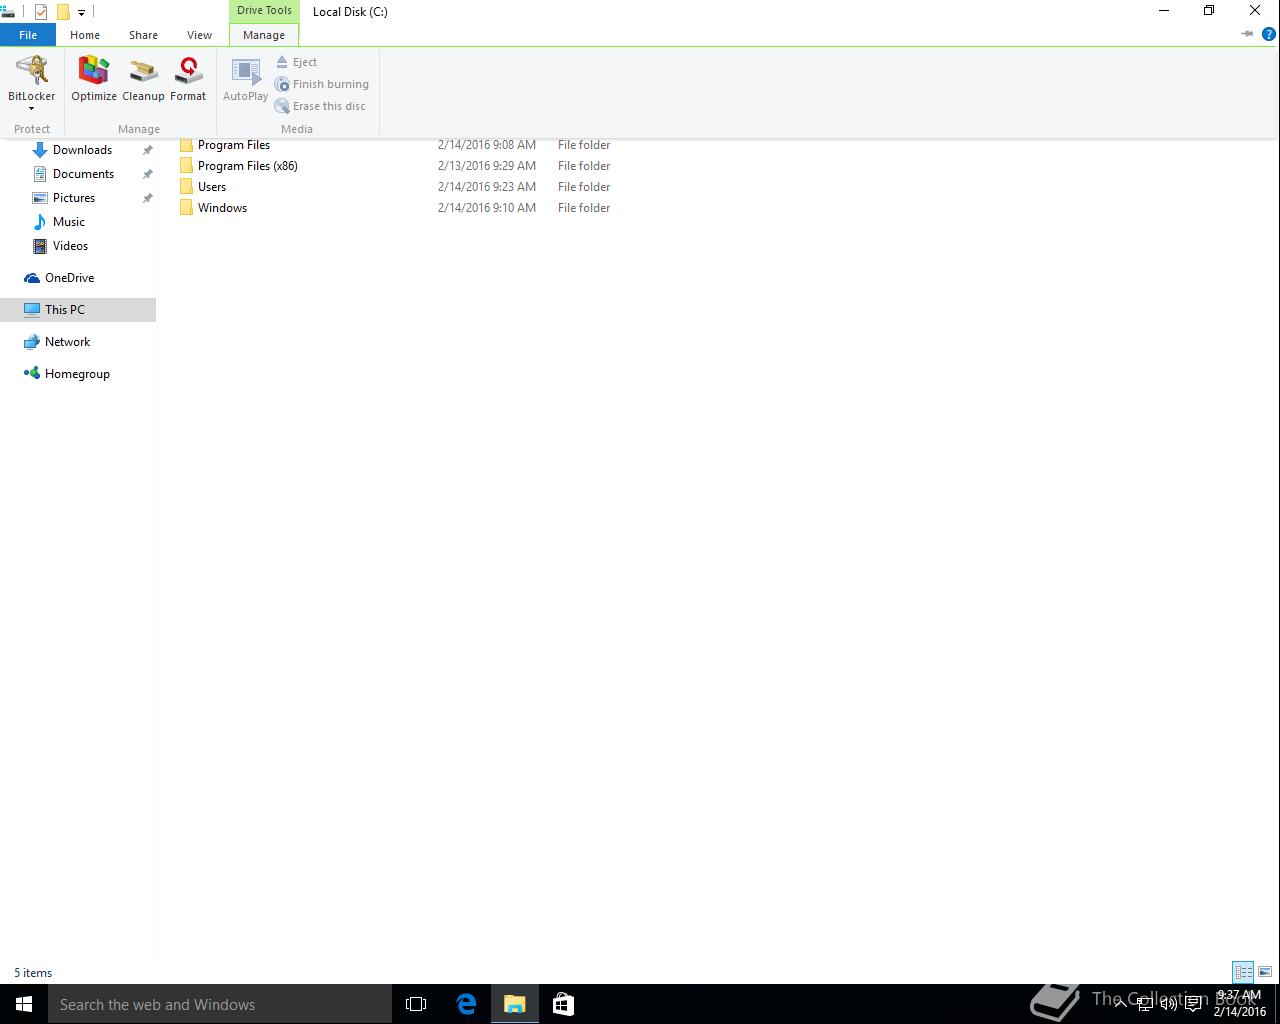
Task: Click the 2/14/2016 9:10 AM date cell
Action: tap(487, 208)
